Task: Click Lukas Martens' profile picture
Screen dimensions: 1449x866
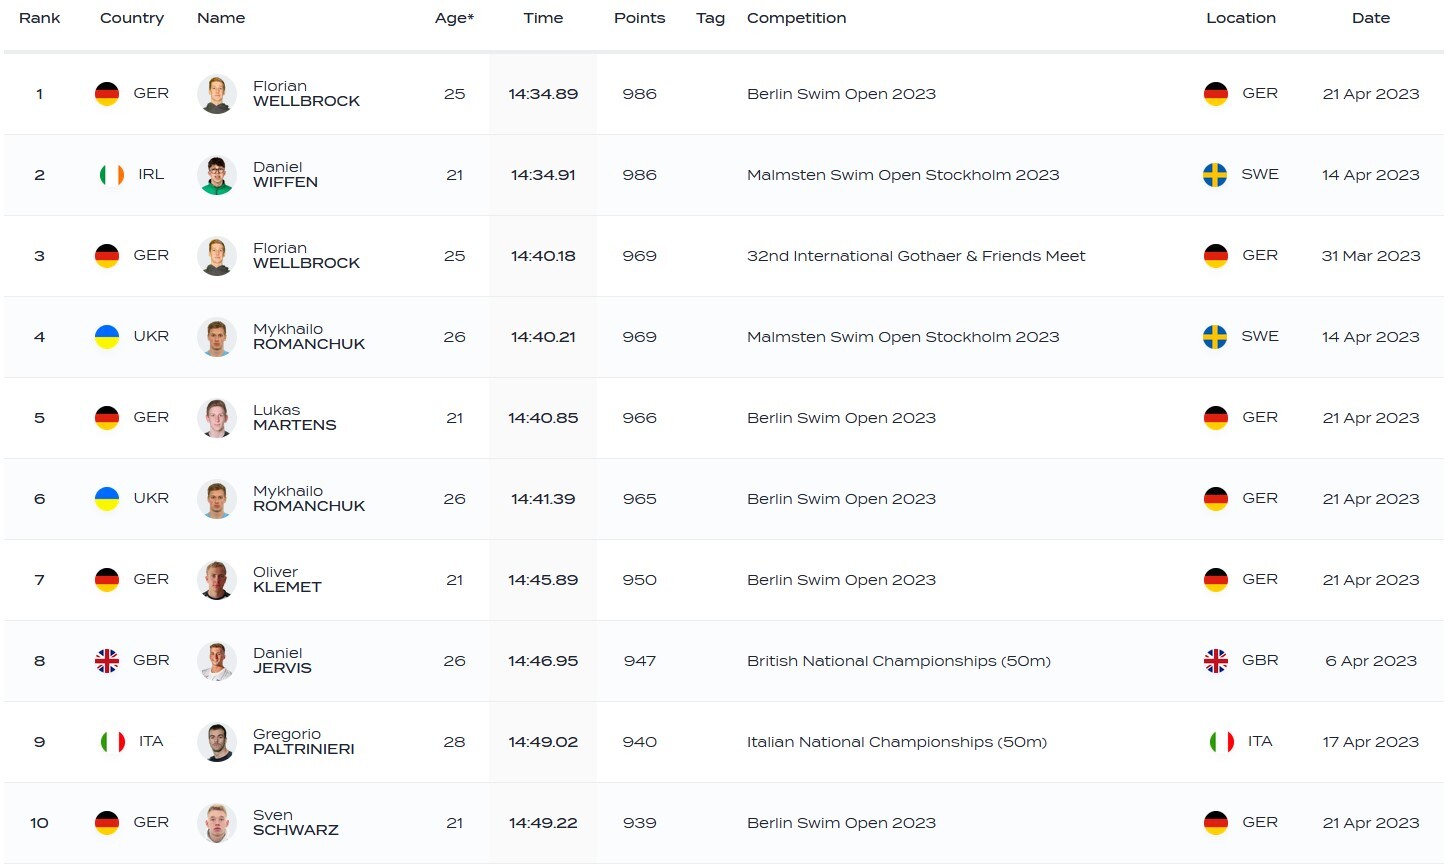Action: coord(216,418)
